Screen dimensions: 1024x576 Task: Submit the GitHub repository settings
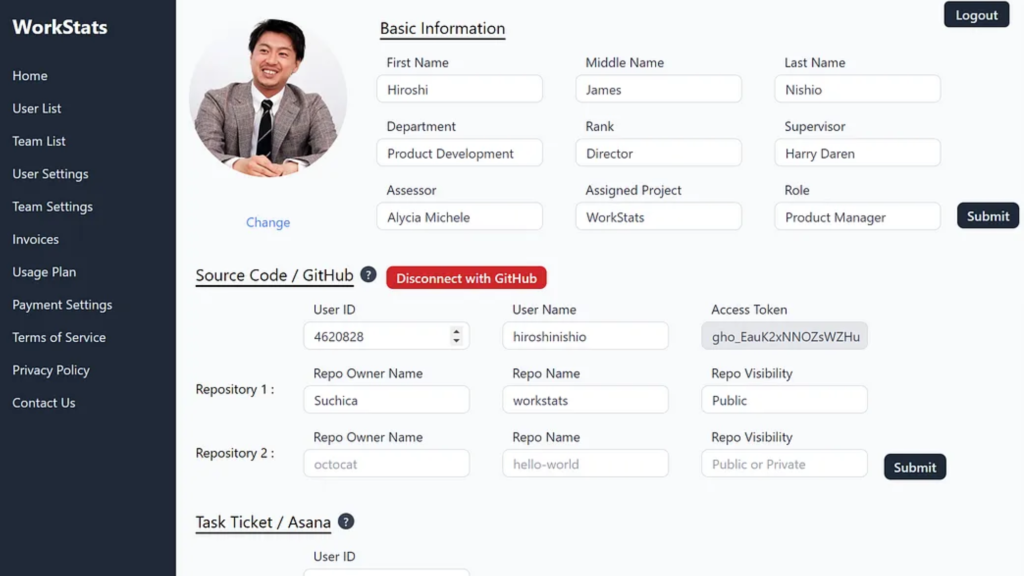pyautogui.click(x=914, y=467)
